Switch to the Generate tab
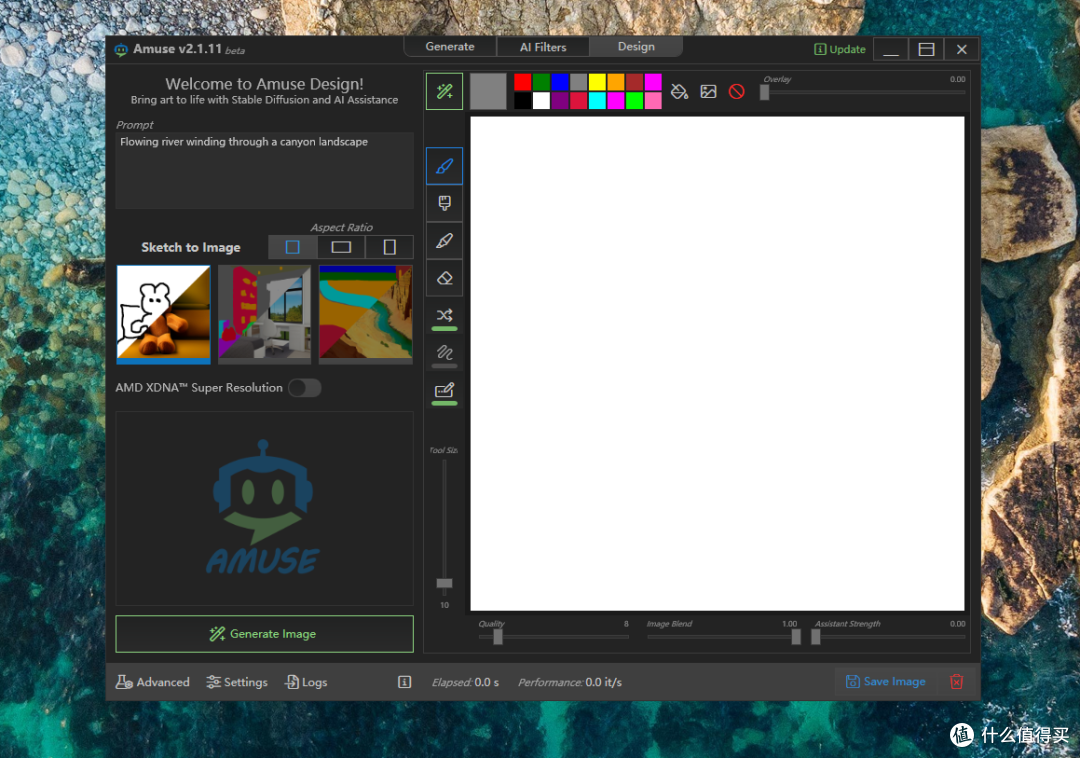The width and height of the screenshot is (1080, 758). click(450, 47)
